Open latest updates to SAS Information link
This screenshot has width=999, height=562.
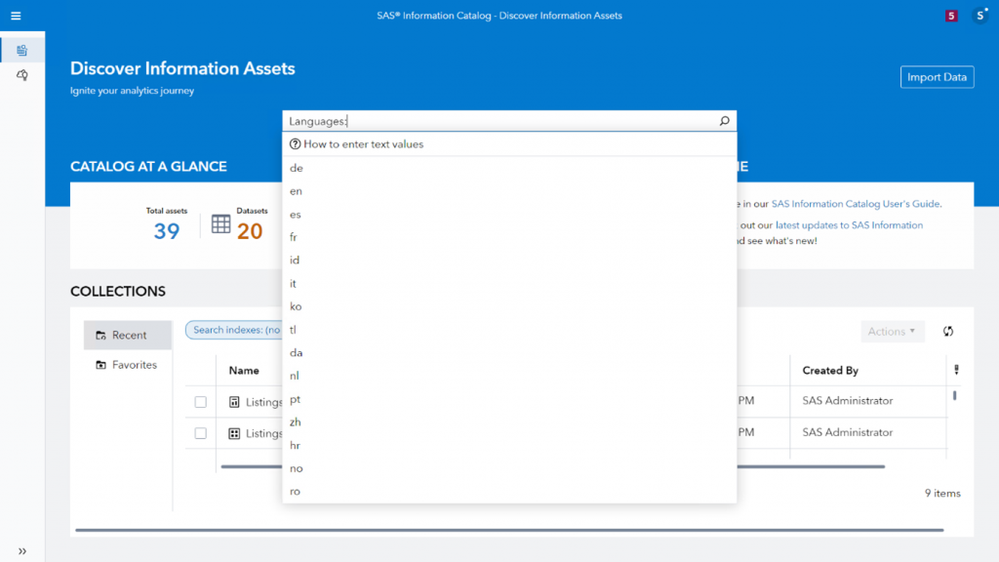coord(849,225)
